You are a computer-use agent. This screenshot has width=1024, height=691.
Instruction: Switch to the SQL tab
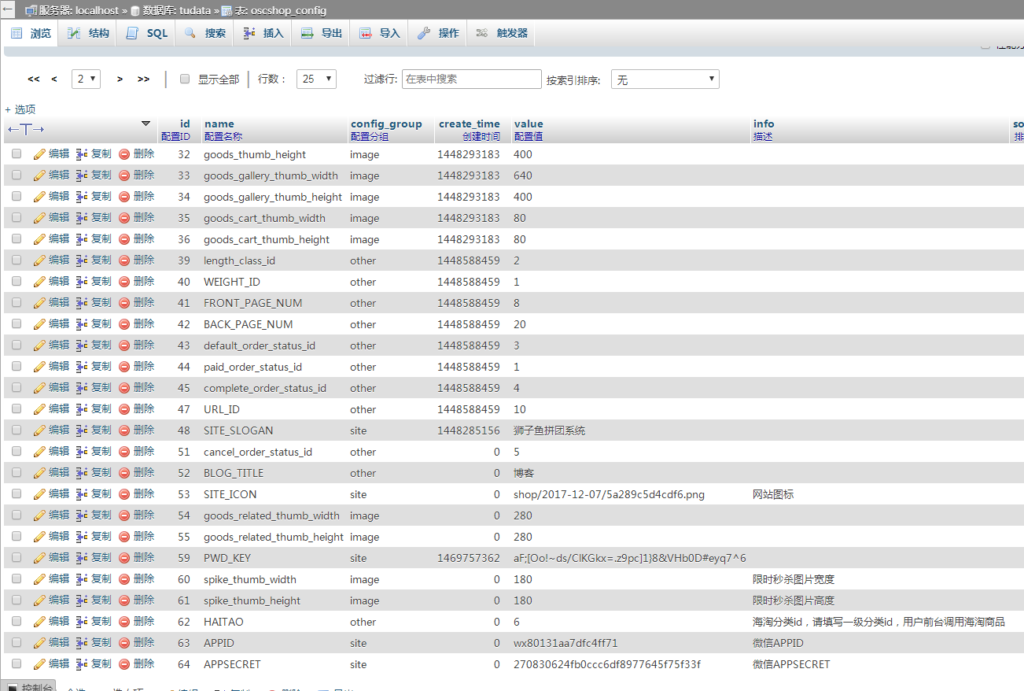pos(147,33)
